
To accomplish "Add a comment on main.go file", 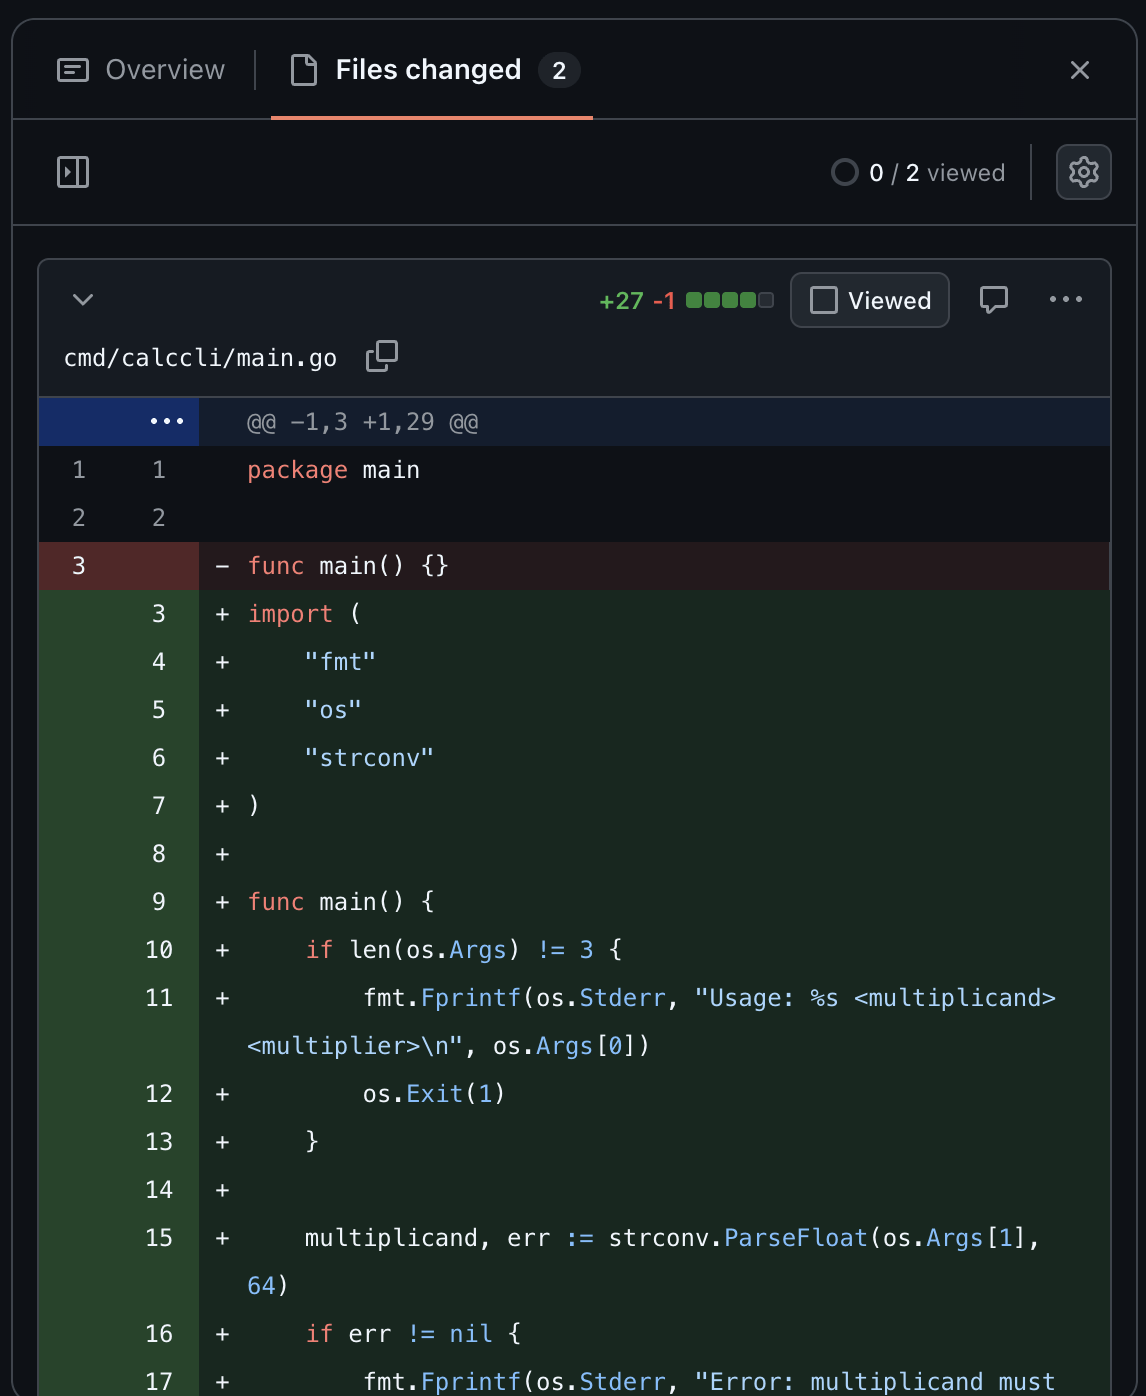I will (x=993, y=300).
